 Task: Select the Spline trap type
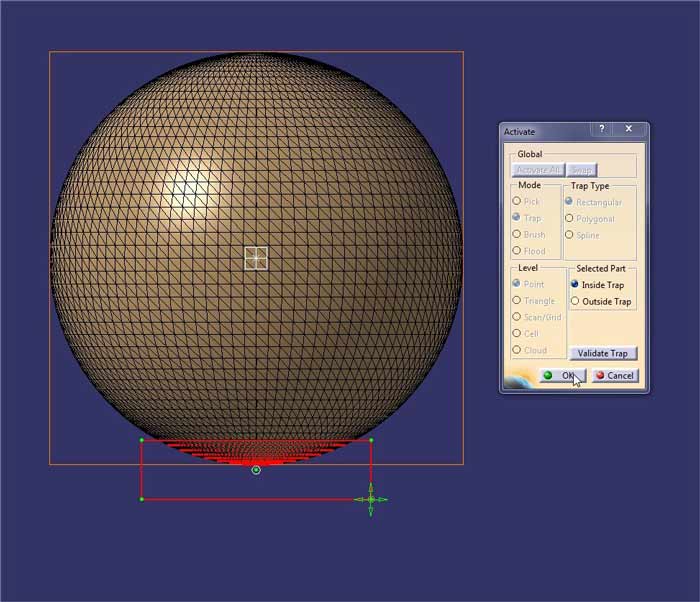(569, 234)
